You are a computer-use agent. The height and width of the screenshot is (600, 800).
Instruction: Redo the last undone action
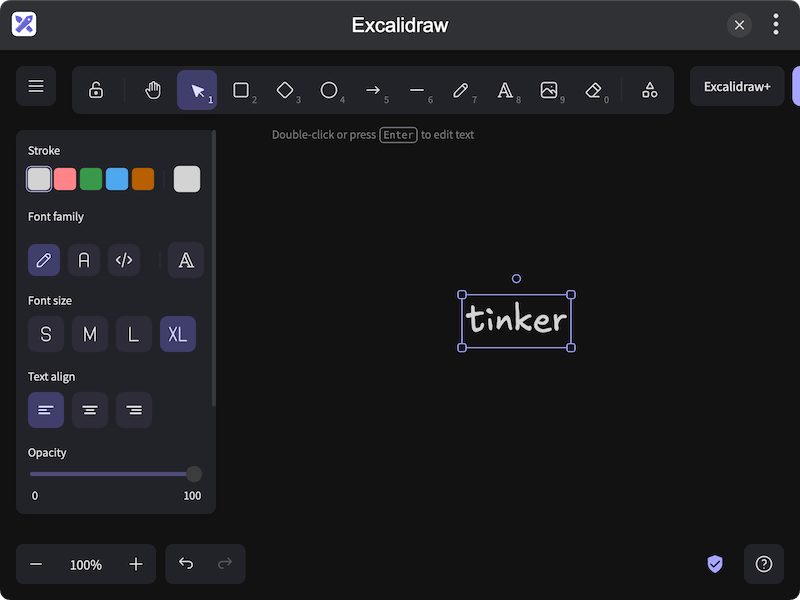[225, 564]
